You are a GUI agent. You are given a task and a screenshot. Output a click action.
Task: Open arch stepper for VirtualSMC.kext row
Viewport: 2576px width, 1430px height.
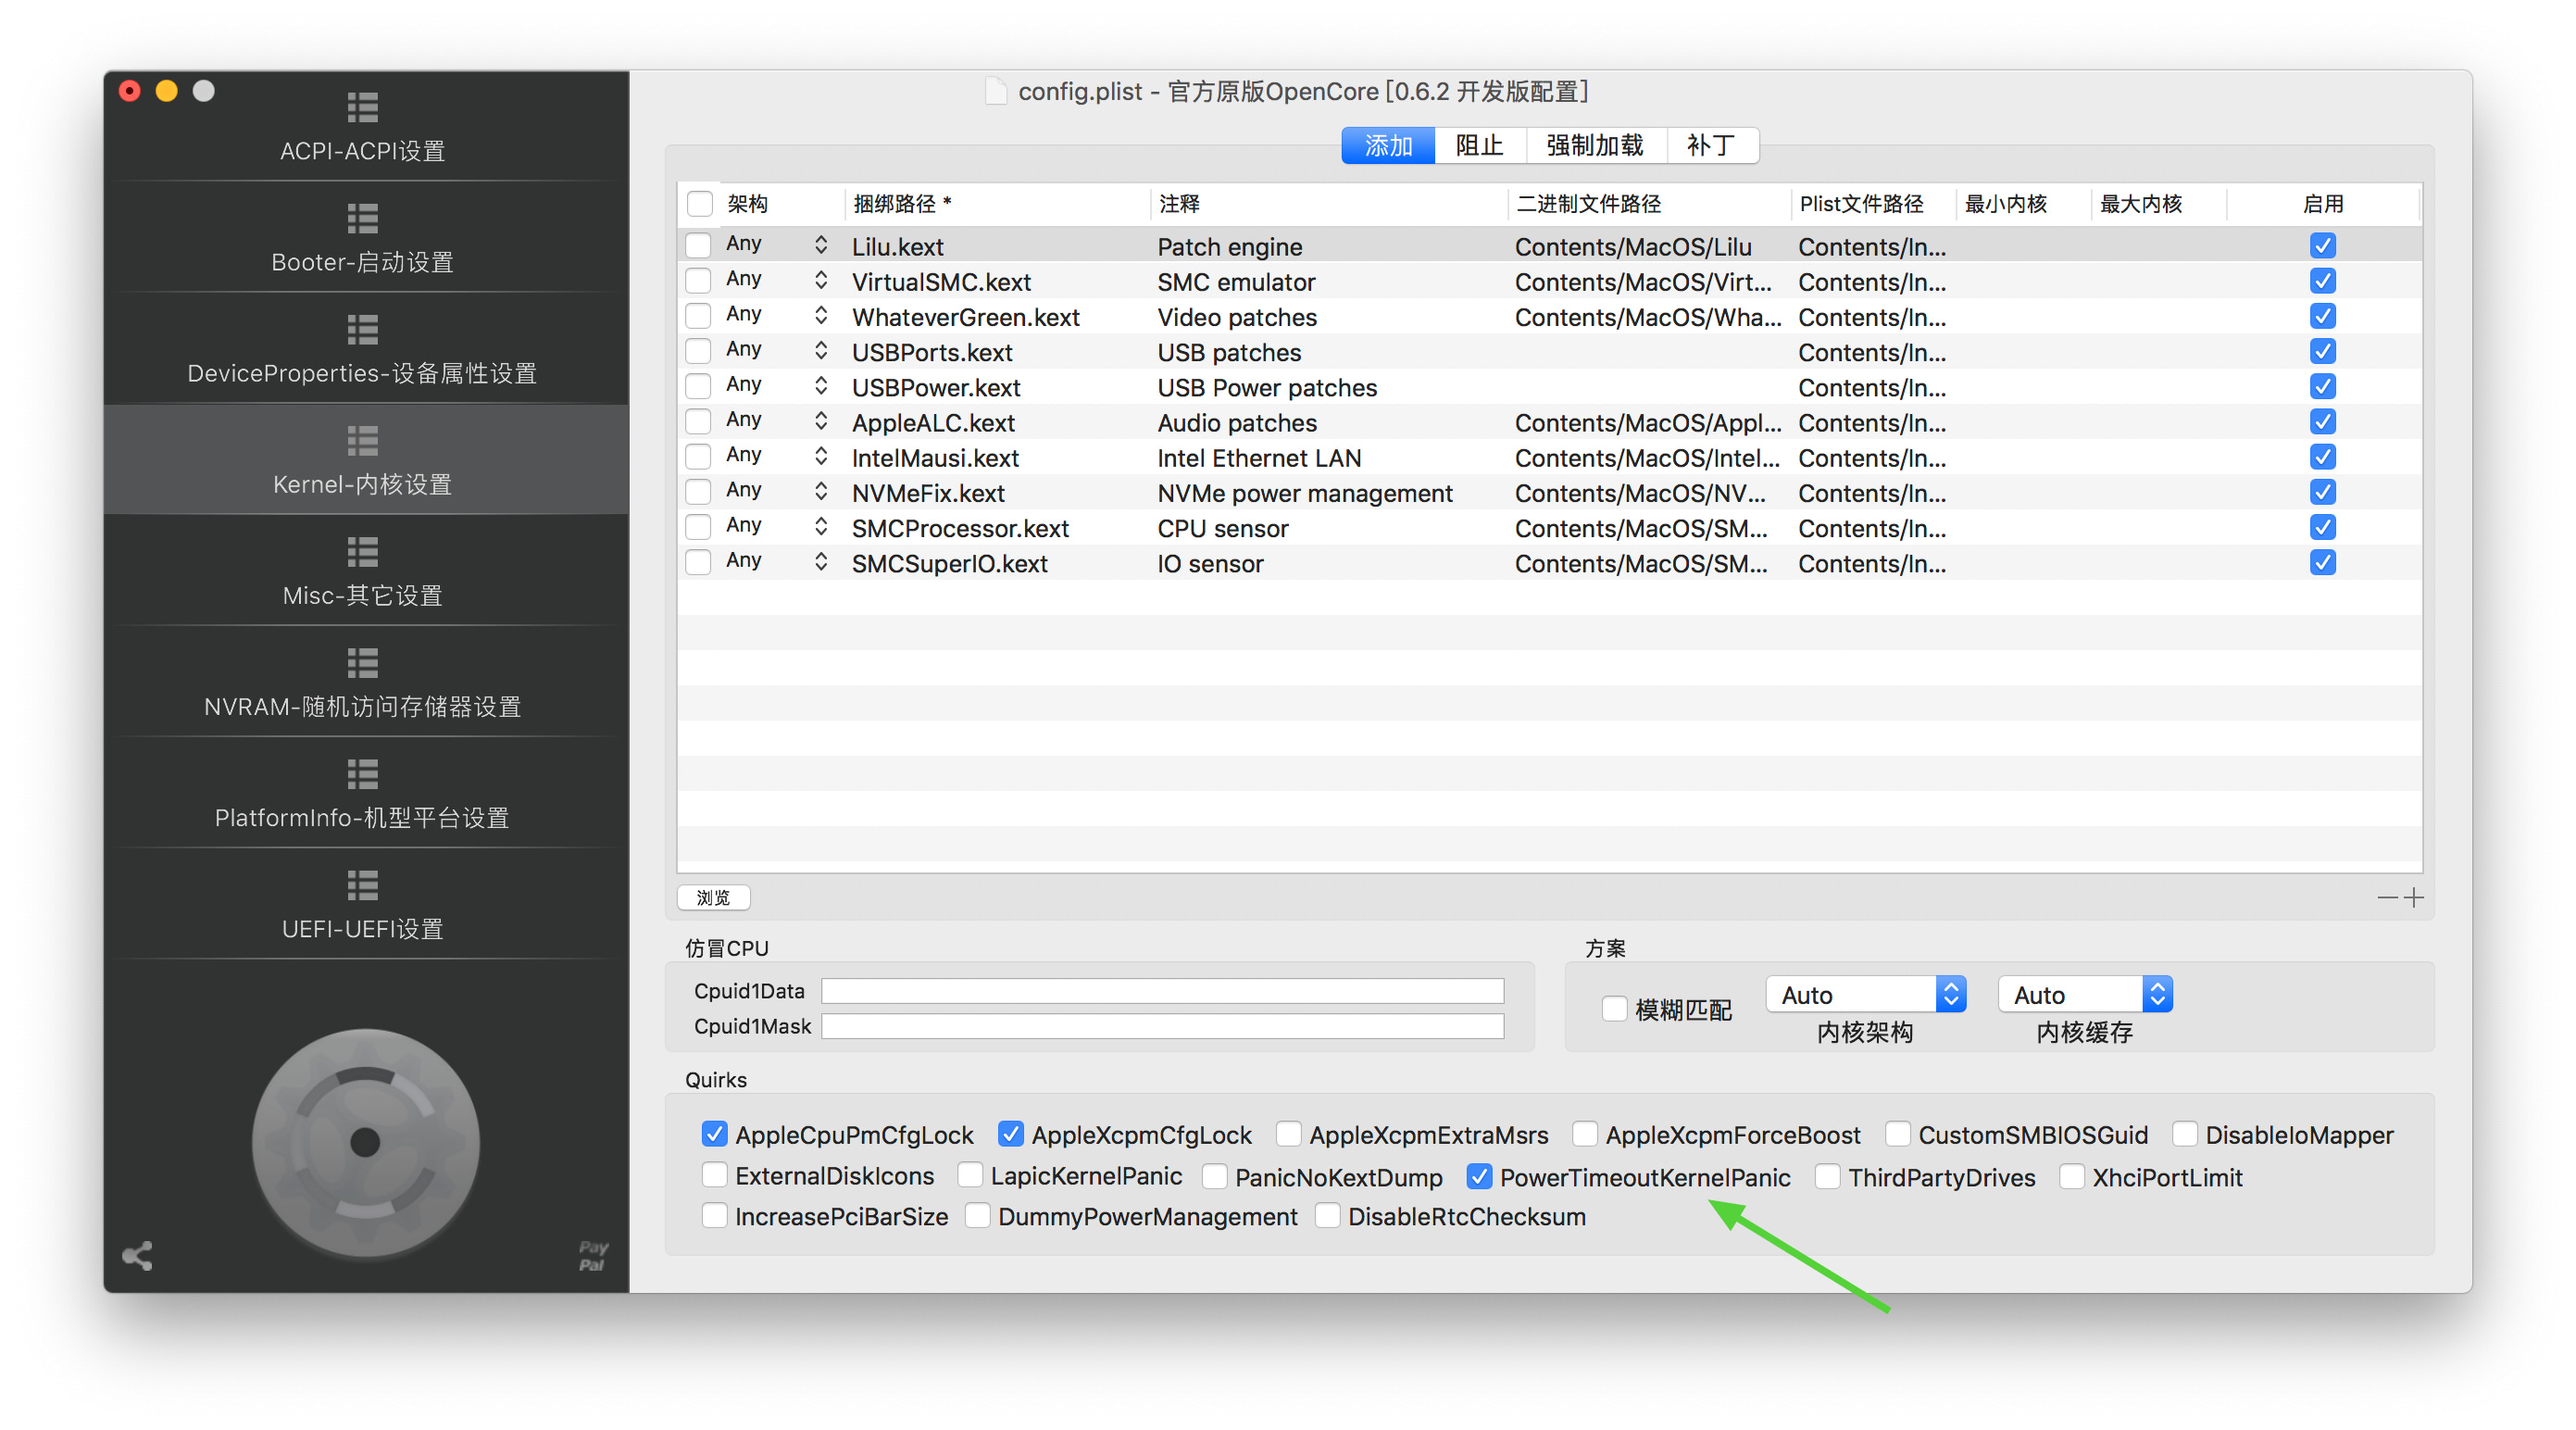[820, 279]
